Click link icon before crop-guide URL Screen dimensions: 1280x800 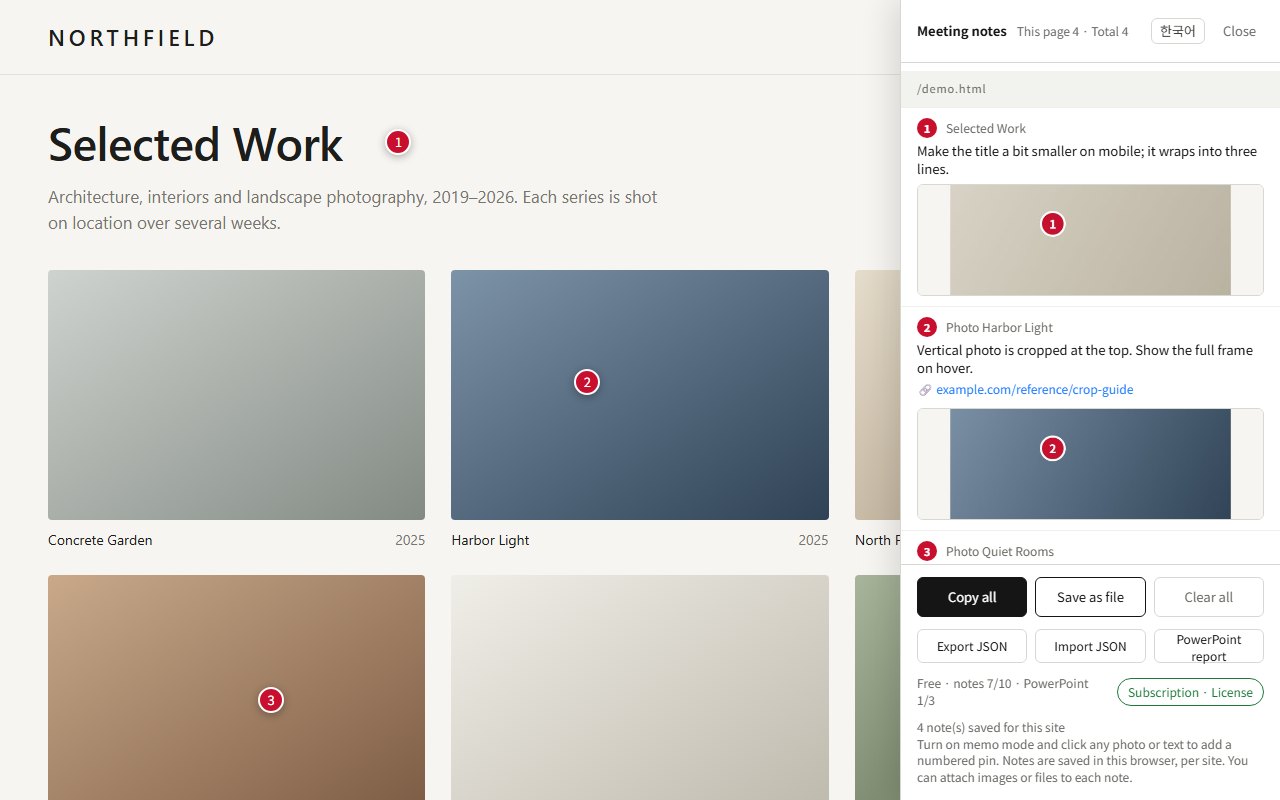pos(925,390)
